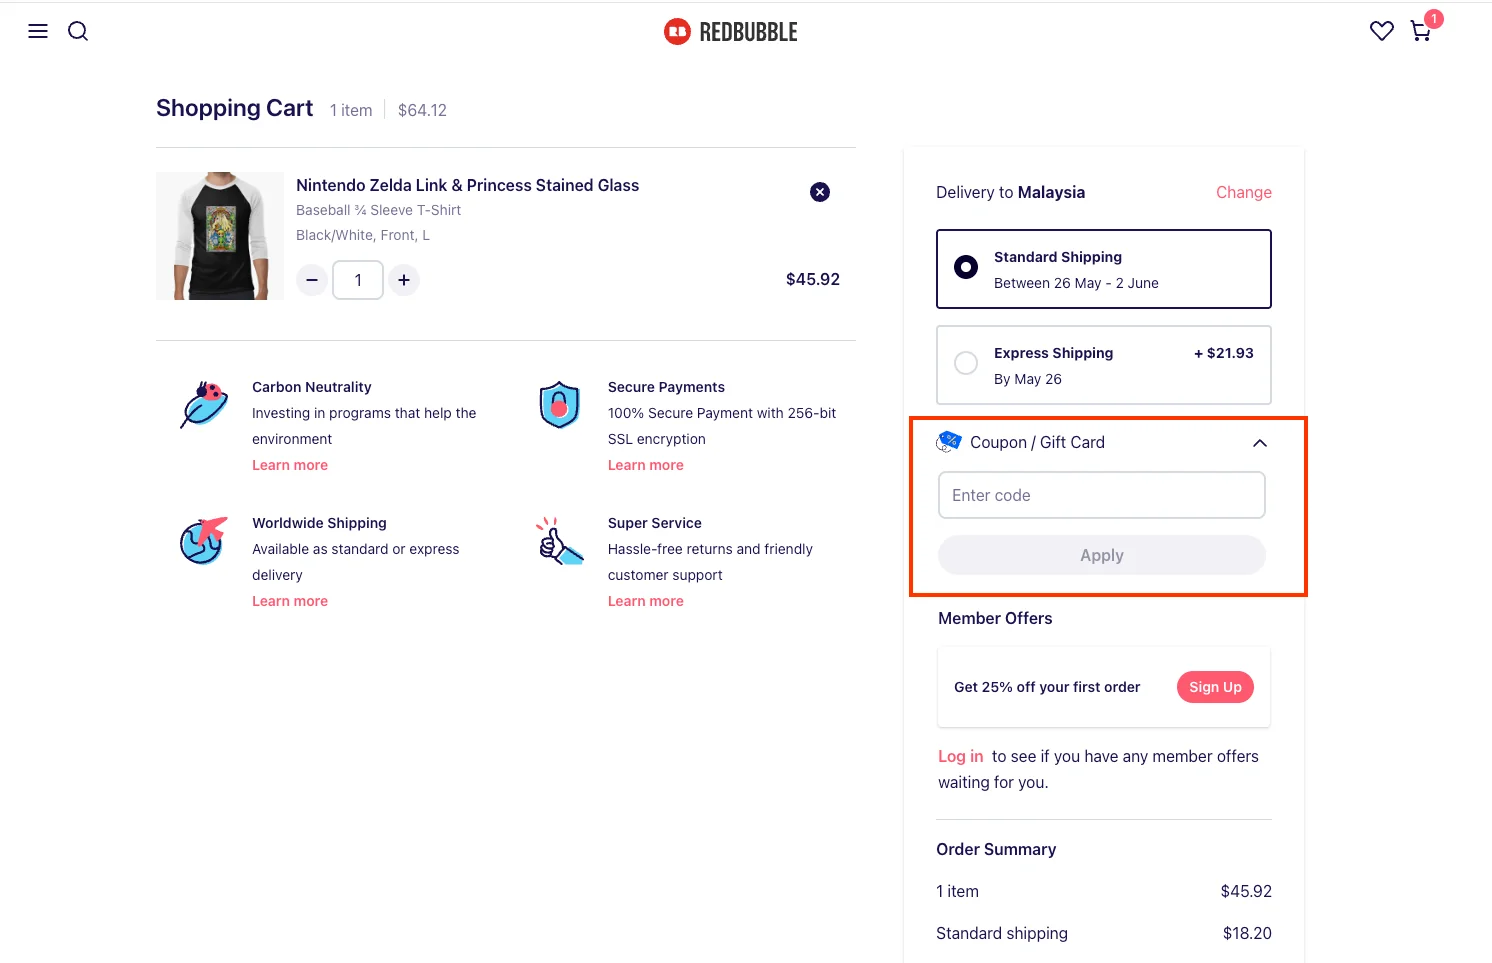This screenshot has height=963, width=1492.
Task: Learn more about Worldwide Shipping
Action: (290, 601)
